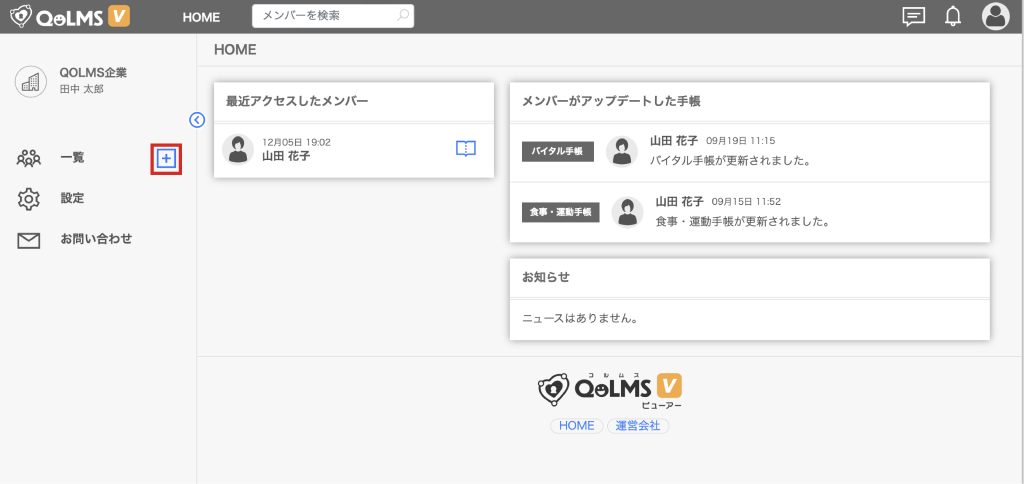
Task: Open the 一覧 sidebar menu item
Action: (x=72, y=158)
